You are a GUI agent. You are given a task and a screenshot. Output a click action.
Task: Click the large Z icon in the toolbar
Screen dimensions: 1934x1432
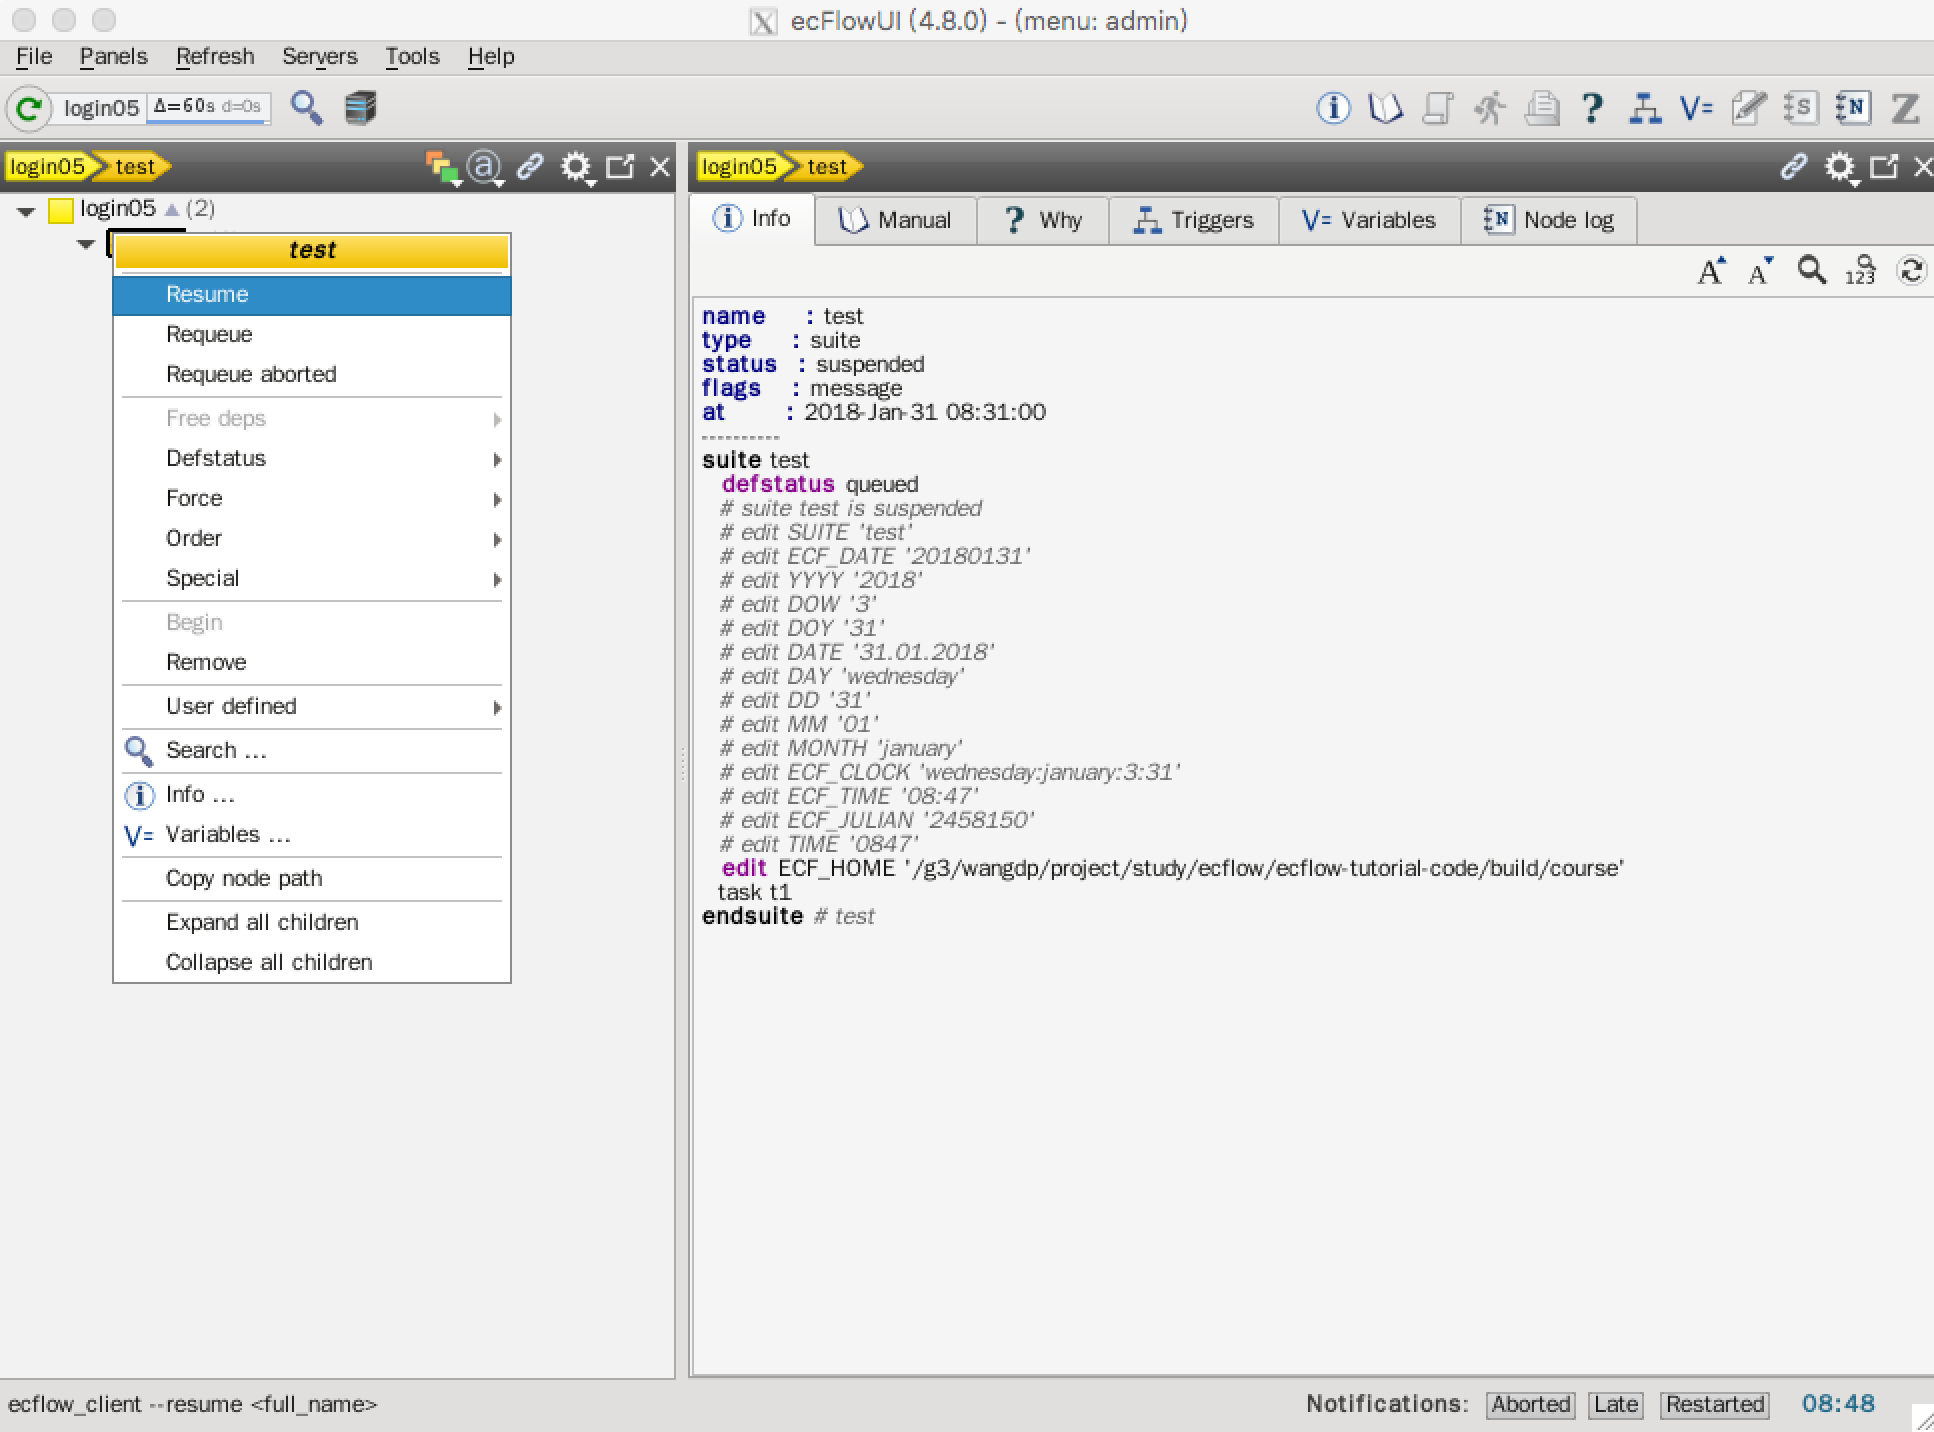click(x=1905, y=108)
